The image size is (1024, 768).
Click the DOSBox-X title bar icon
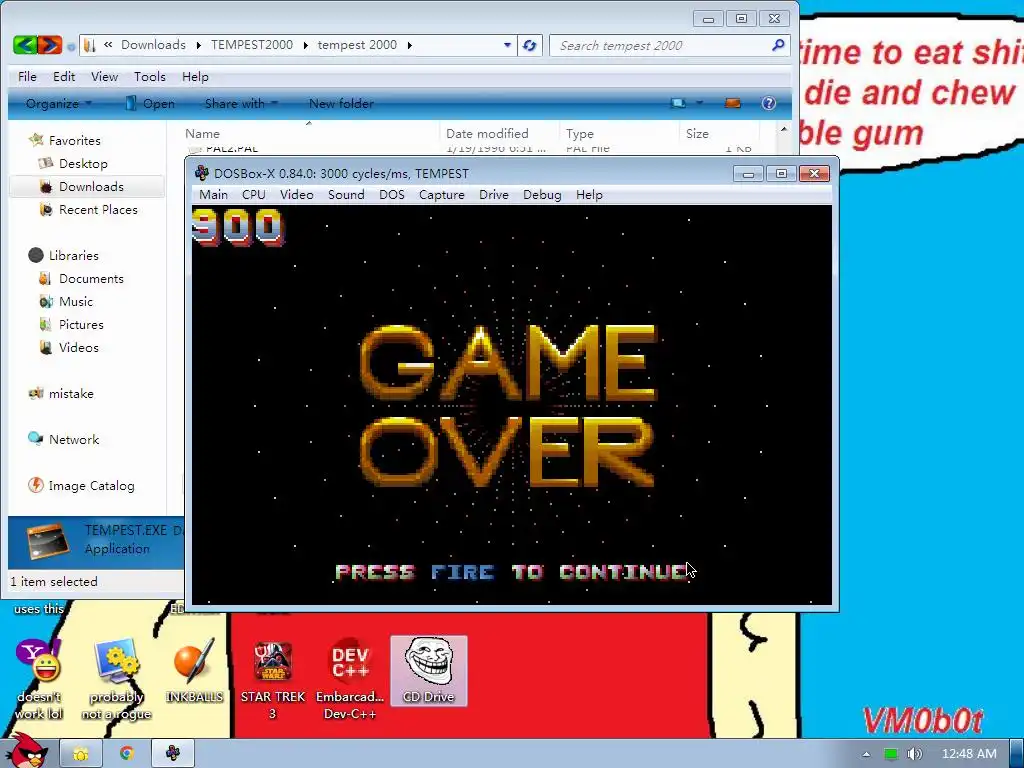point(202,173)
